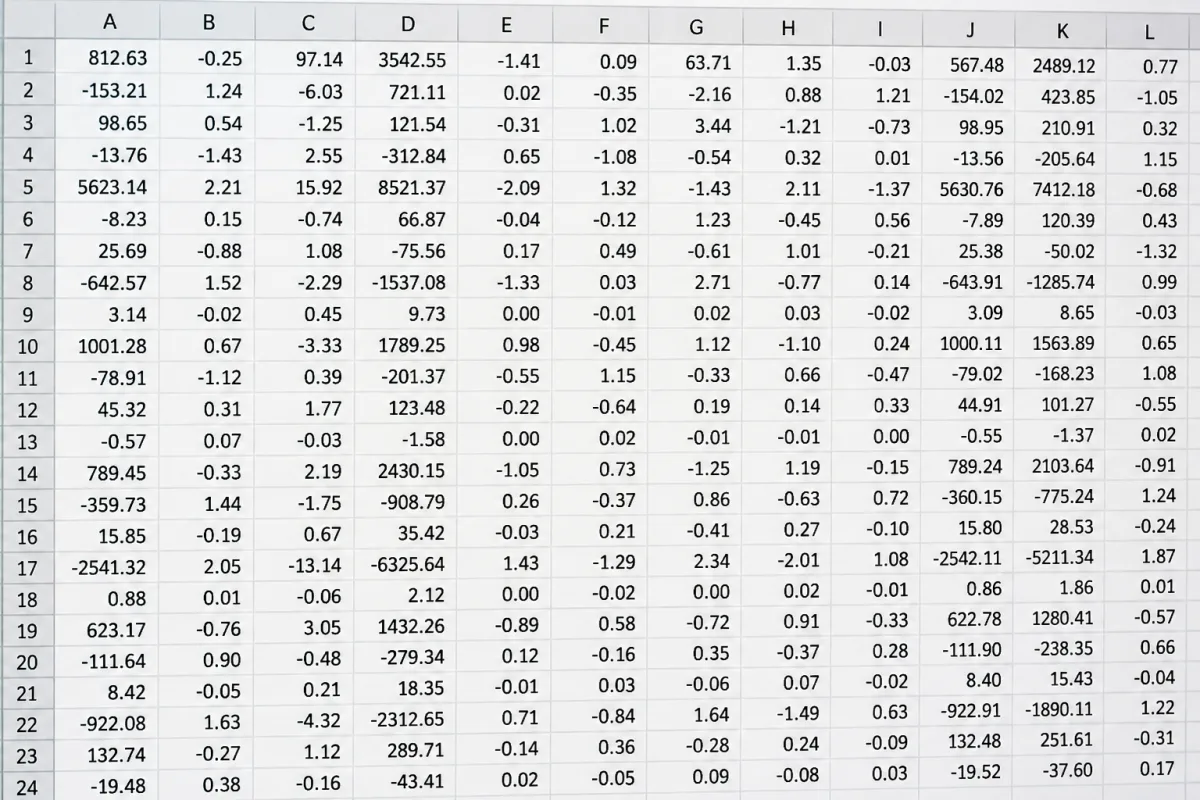The image size is (1200, 800).
Task: Click cell containing 7412.18
Action: (x=1062, y=189)
